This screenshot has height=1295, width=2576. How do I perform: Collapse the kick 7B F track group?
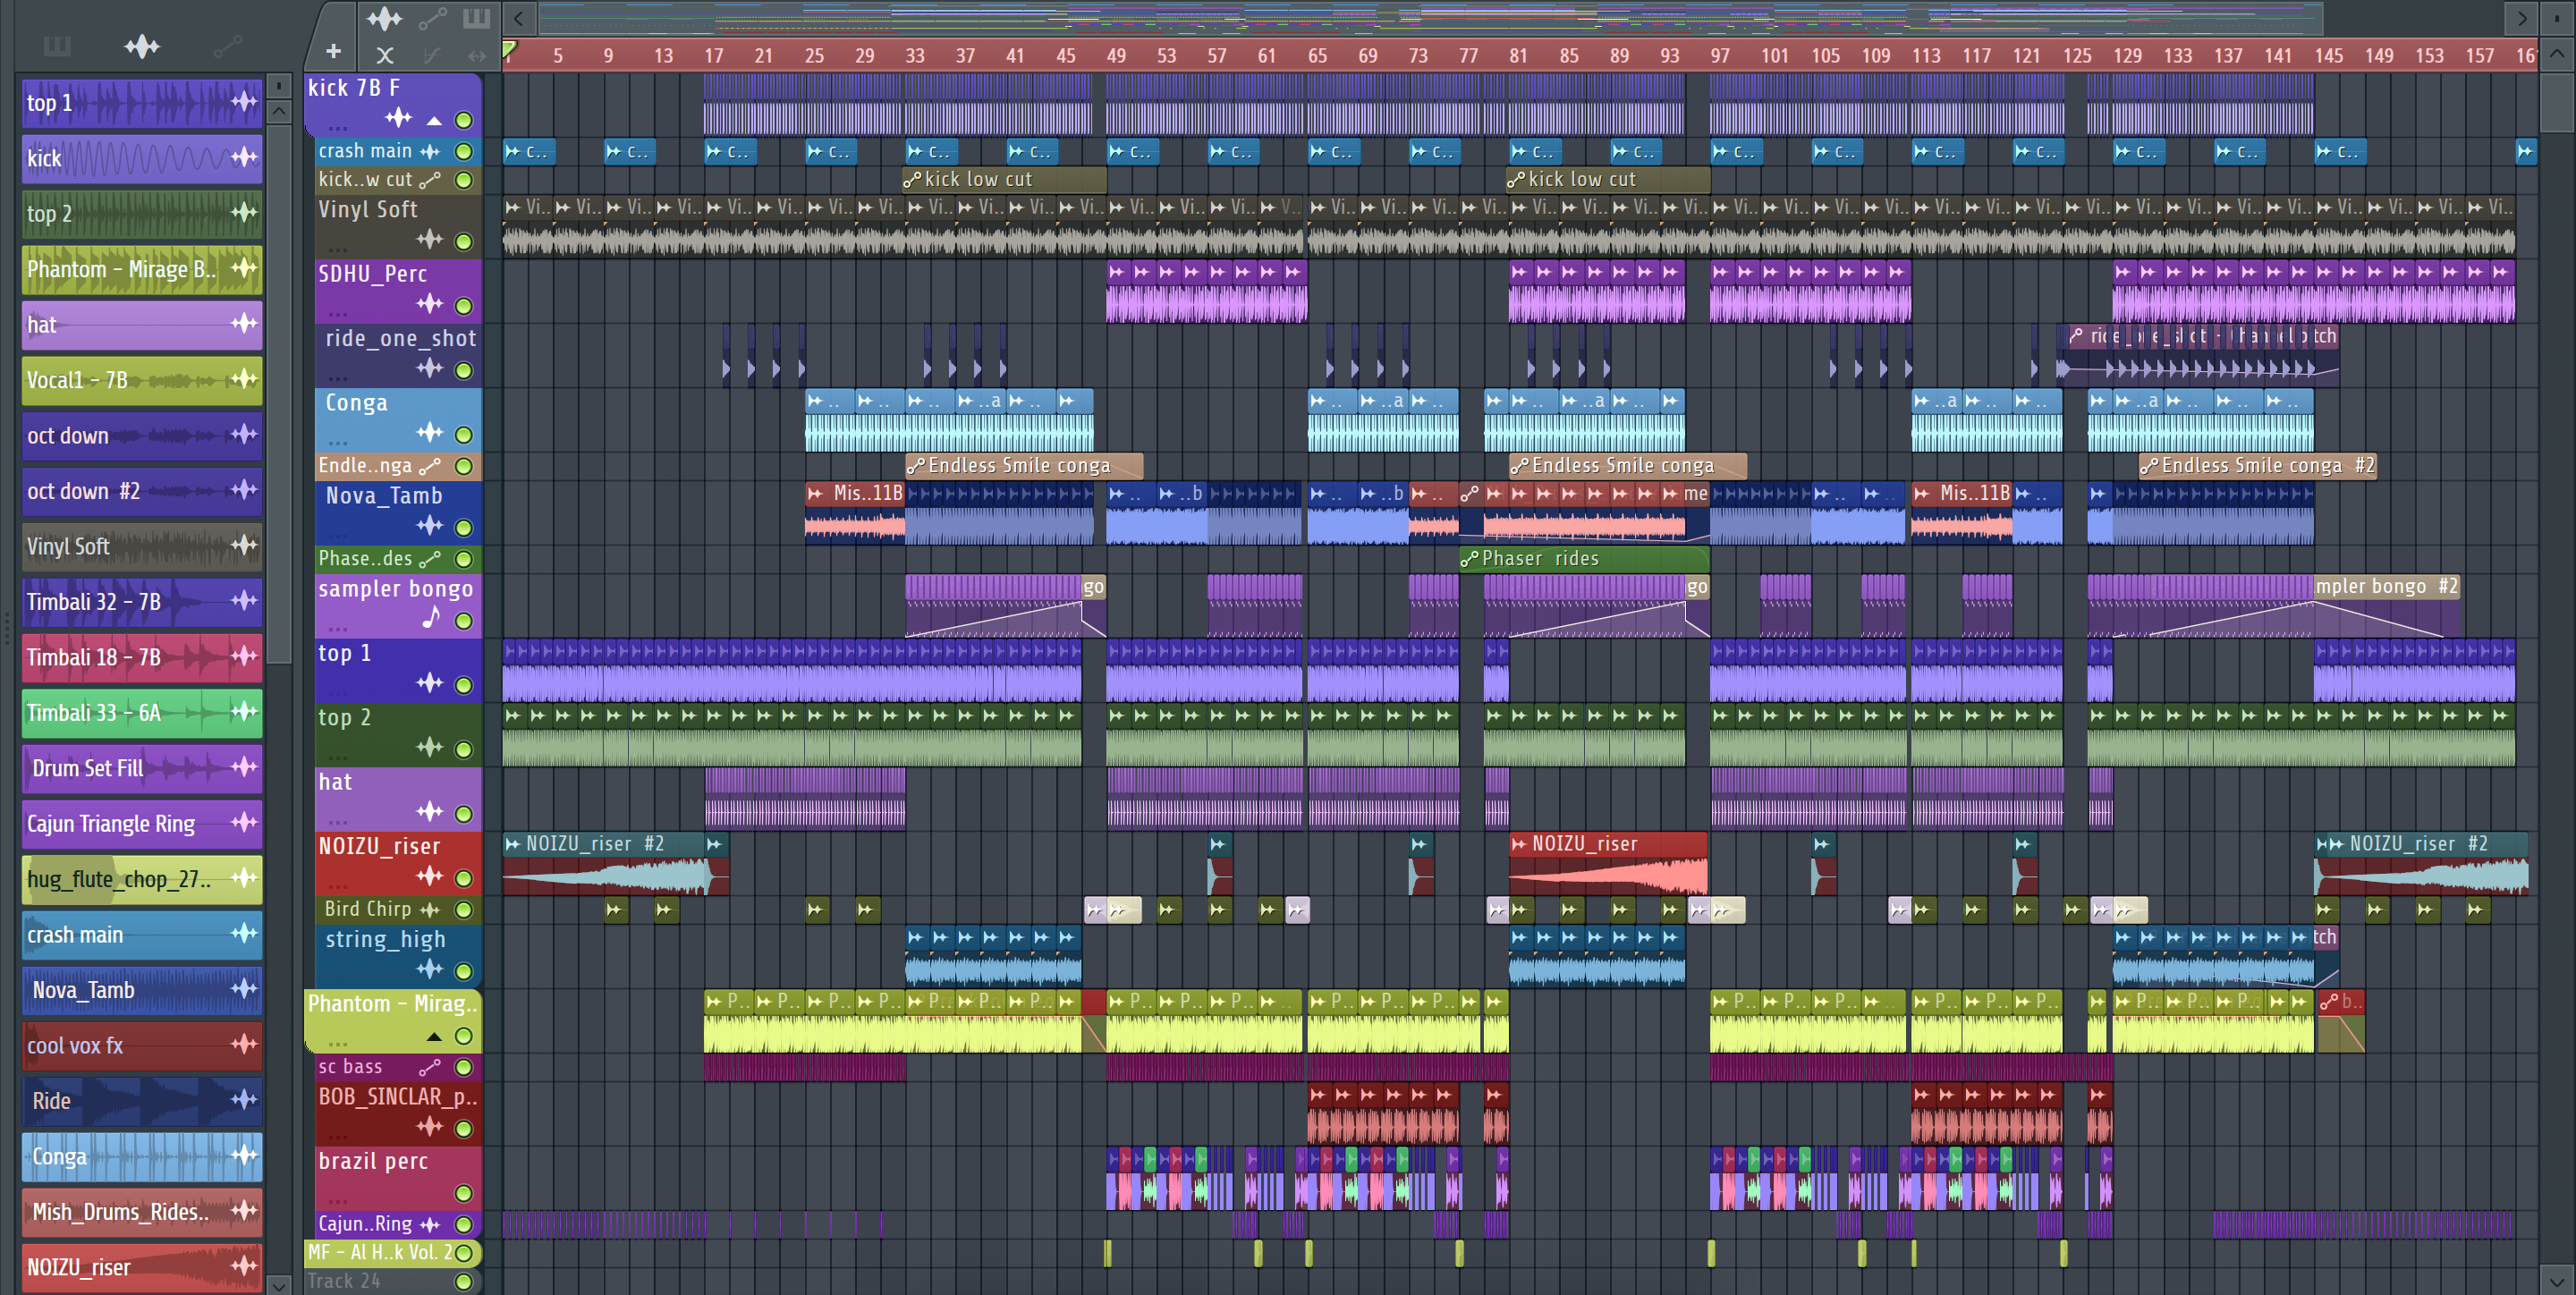434,121
